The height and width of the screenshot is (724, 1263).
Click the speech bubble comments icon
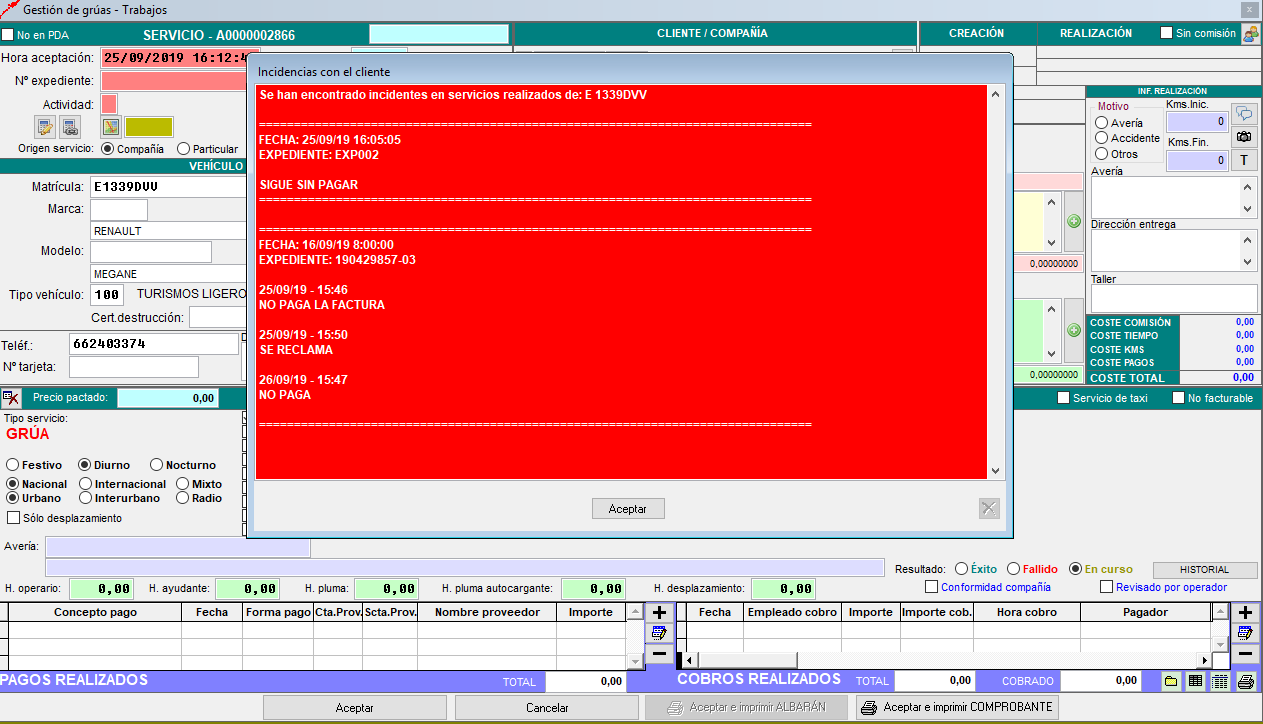[1244, 114]
